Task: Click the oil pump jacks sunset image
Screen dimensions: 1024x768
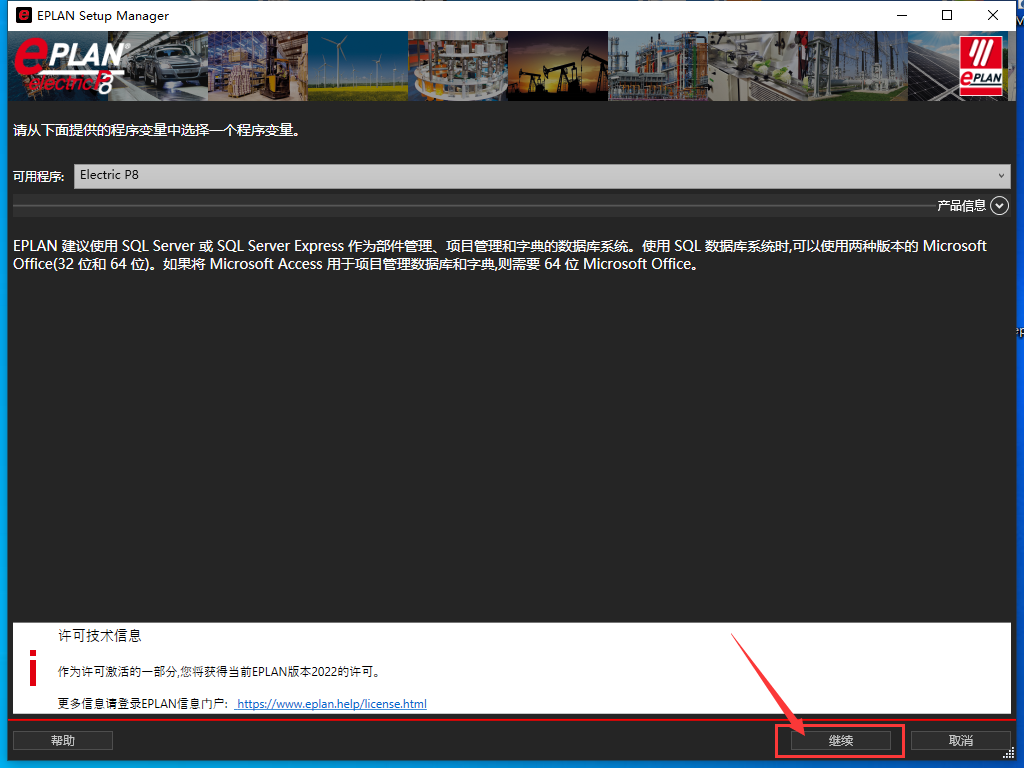Action: click(x=557, y=67)
